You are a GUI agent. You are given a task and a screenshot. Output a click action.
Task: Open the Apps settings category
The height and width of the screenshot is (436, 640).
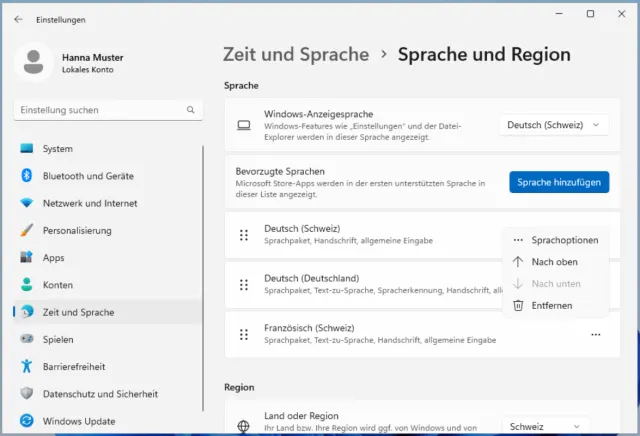[x=53, y=257]
